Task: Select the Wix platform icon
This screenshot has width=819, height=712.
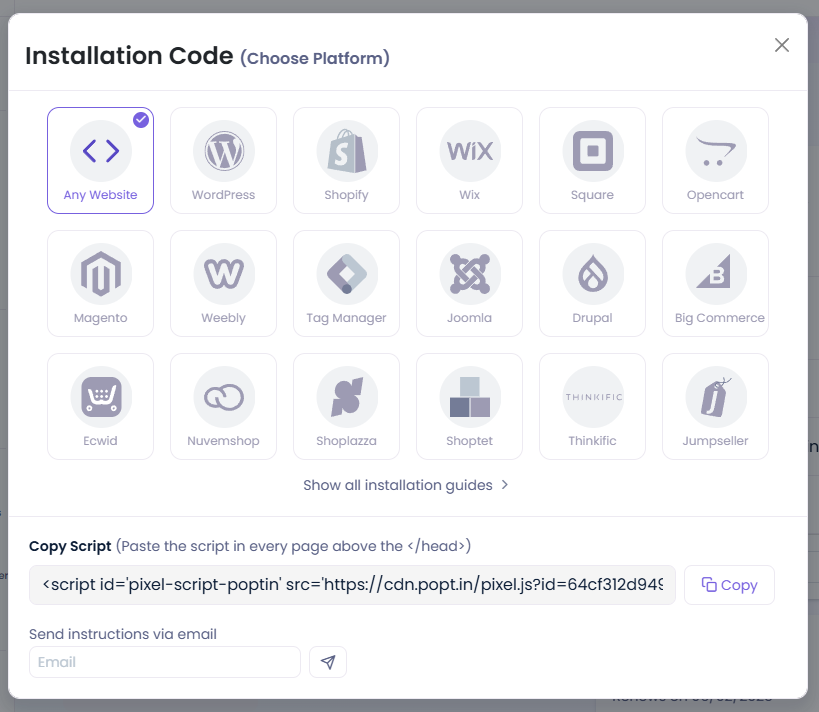Action: pos(470,151)
